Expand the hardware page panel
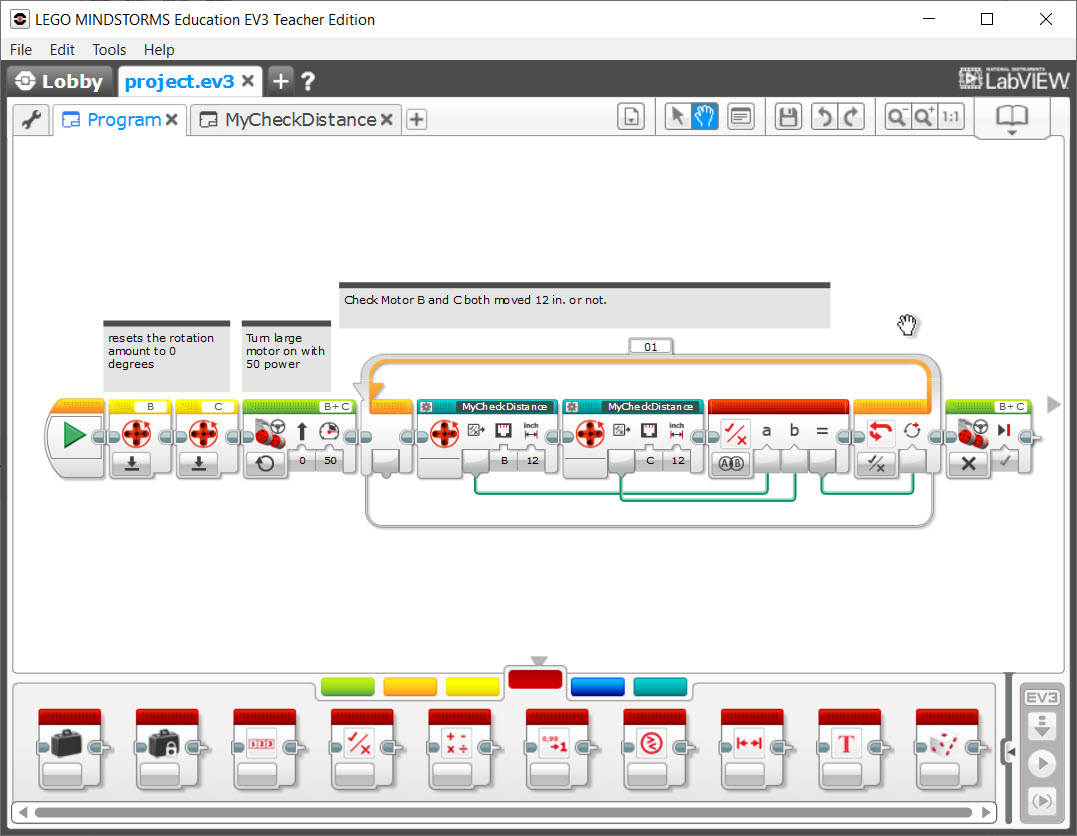Screen dimensions: 1077x836 coord(1010,752)
